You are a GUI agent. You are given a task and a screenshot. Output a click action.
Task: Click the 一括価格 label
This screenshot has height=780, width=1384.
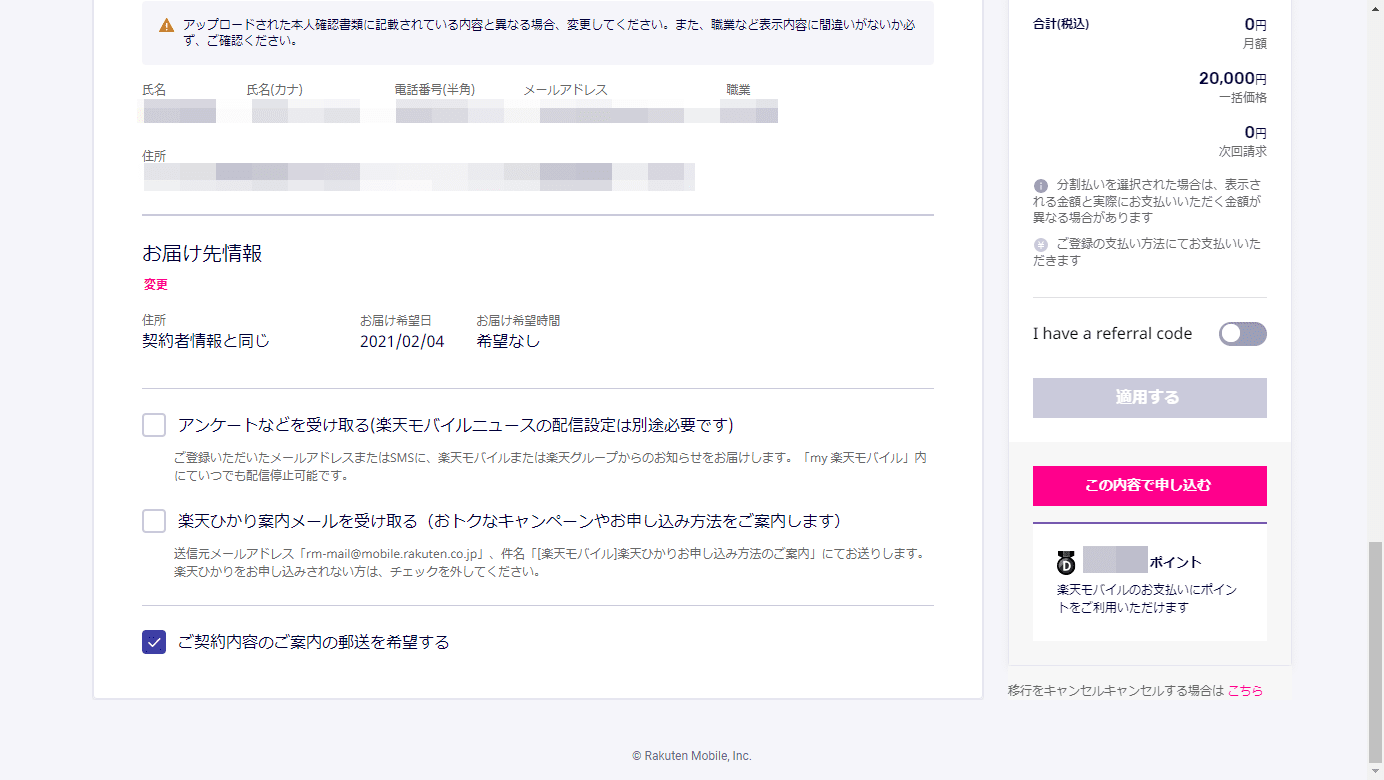(1243, 98)
